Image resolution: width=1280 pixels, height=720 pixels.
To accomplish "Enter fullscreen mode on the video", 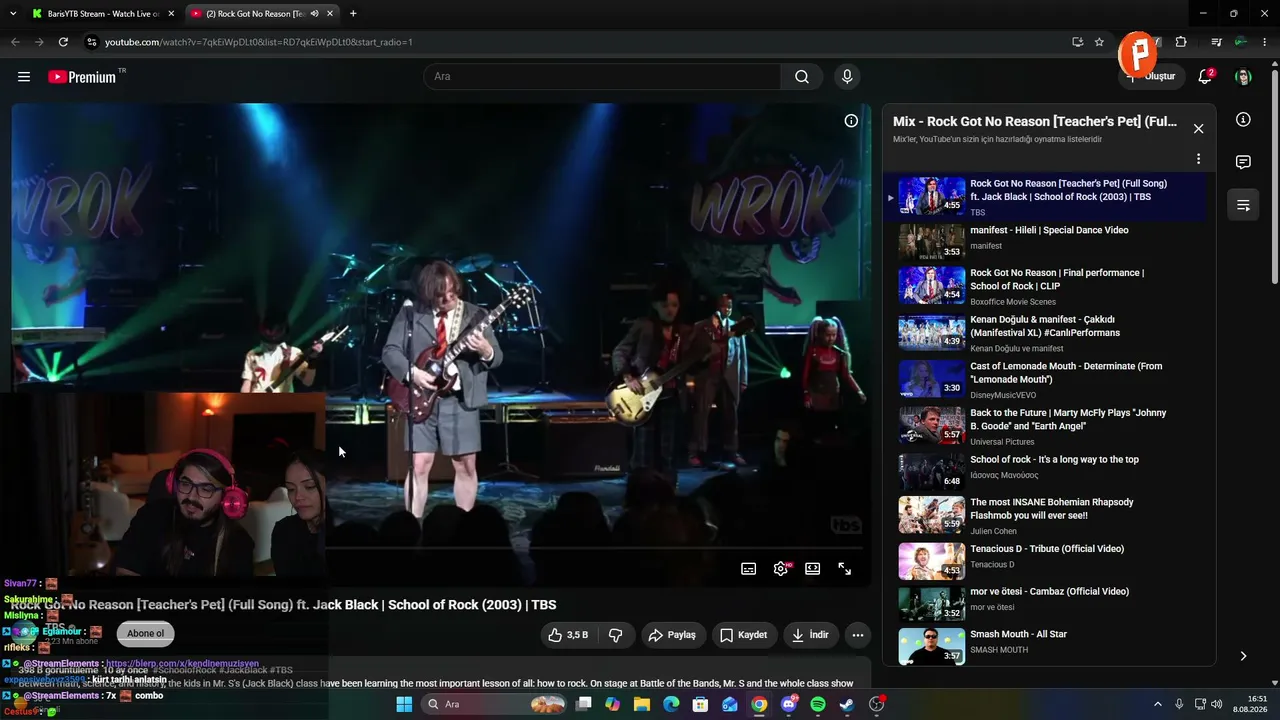I will pos(845,569).
